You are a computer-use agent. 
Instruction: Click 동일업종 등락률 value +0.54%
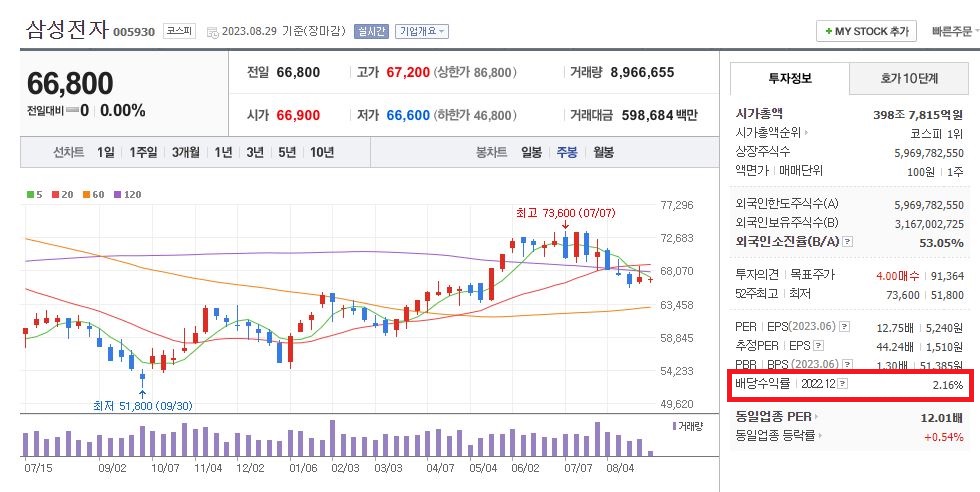click(x=944, y=436)
